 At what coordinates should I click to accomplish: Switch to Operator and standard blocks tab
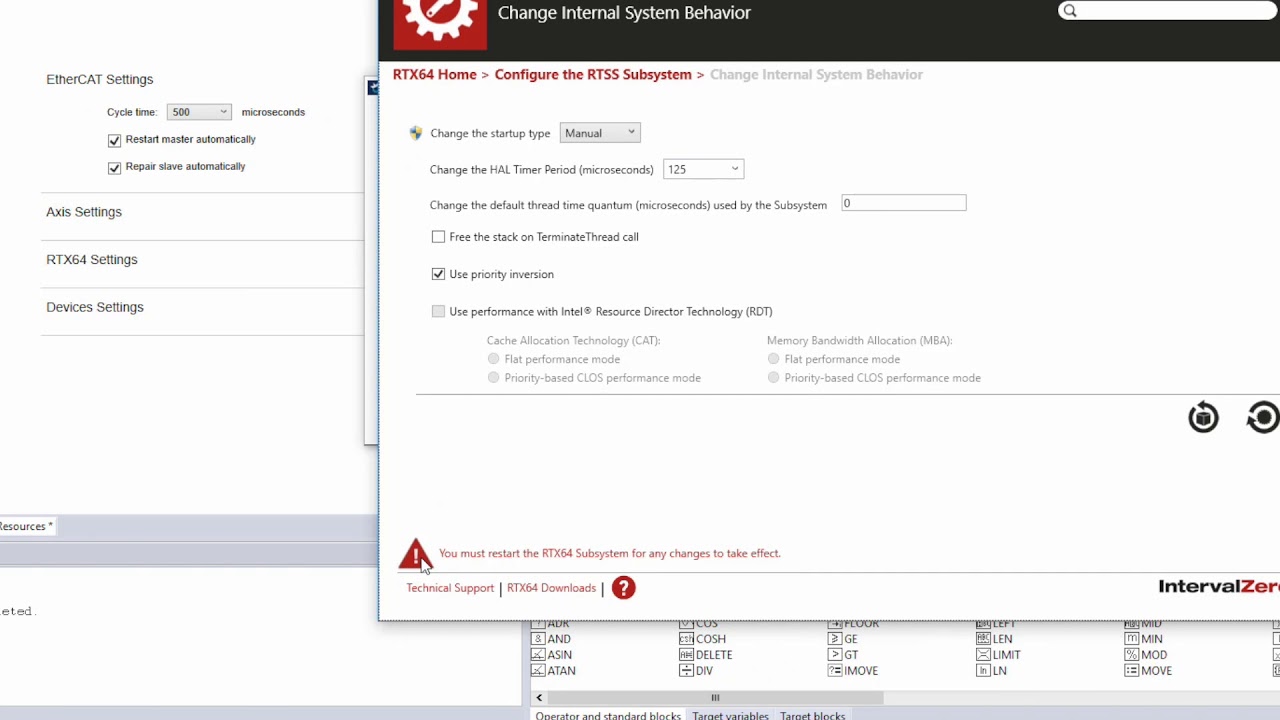(608, 715)
